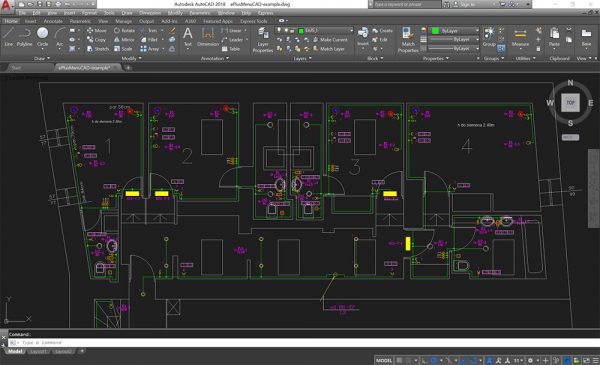Click the TOP face of ViewCube
This screenshot has width=600, height=365.
pyautogui.click(x=570, y=103)
